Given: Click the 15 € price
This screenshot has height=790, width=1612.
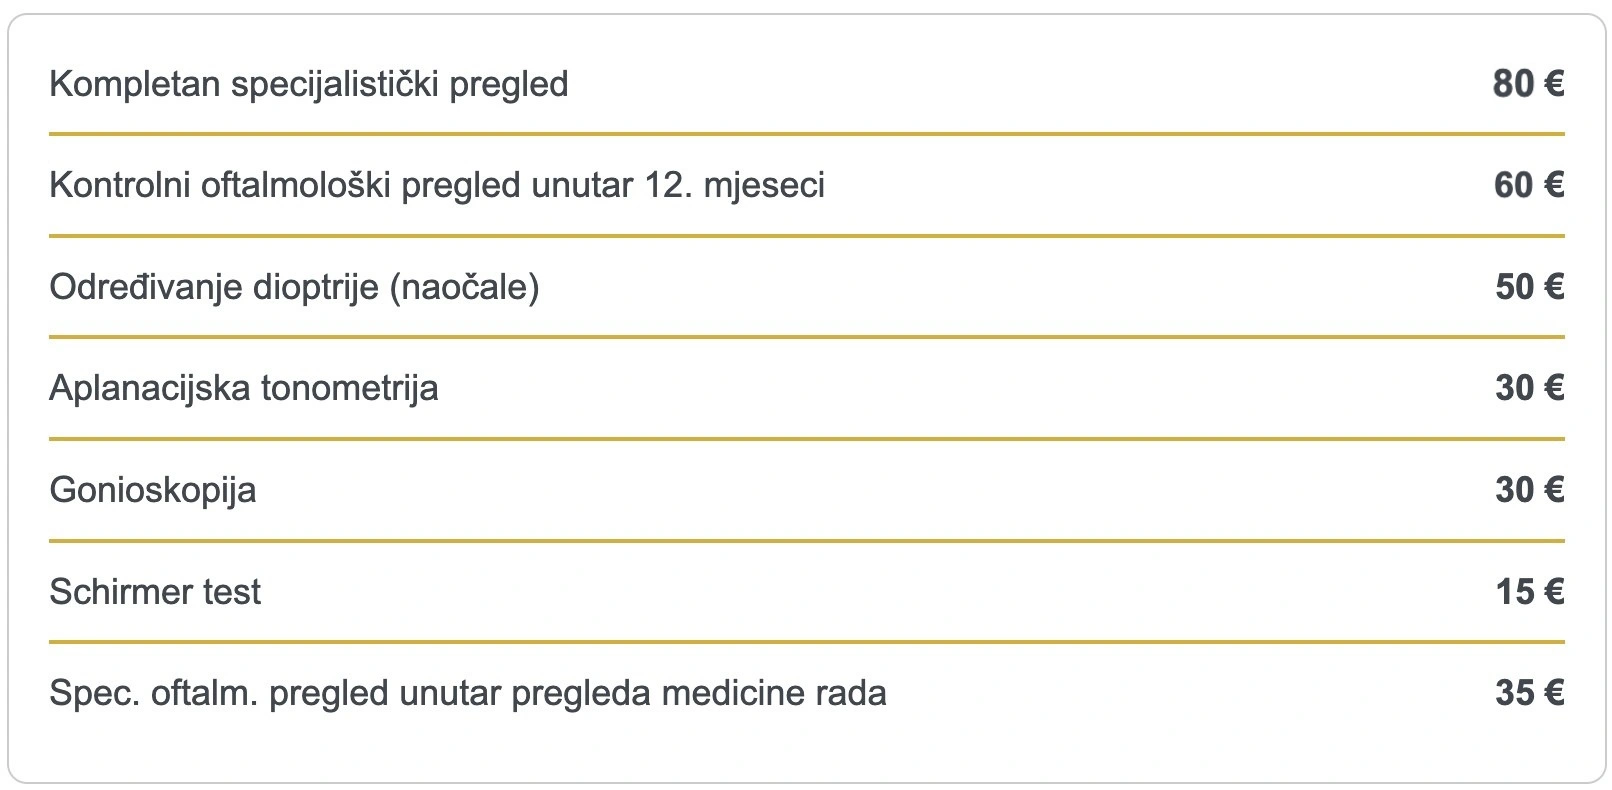Looking at the screenshot, I should coord(1528,592).
